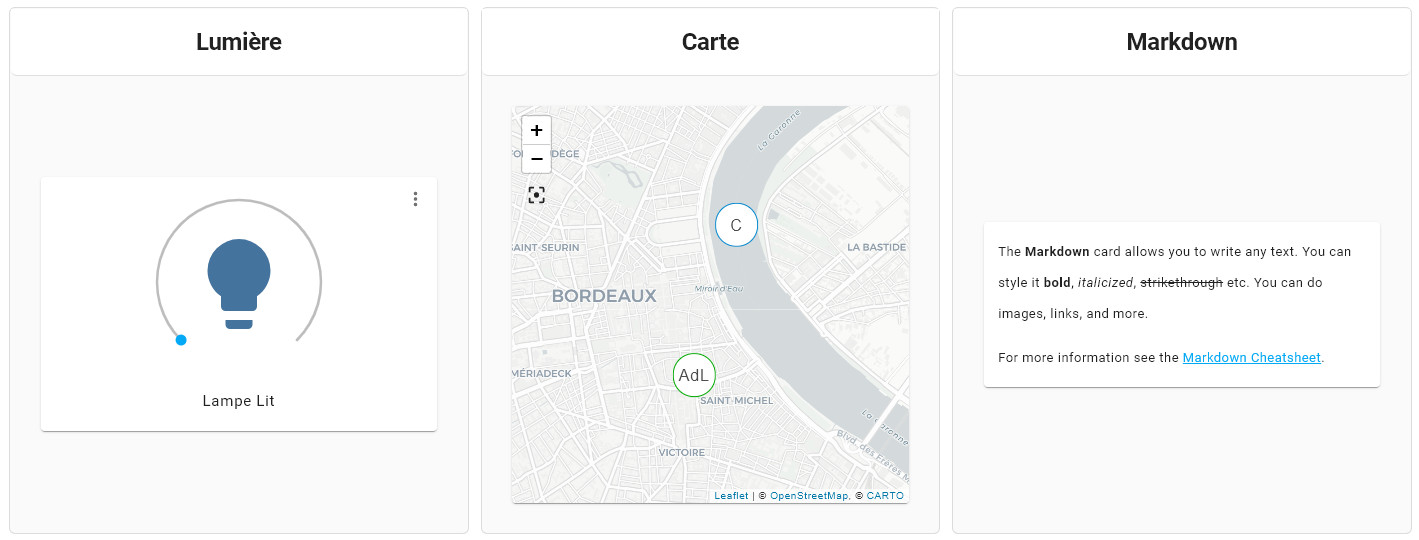Click the blue brightness slider handle
The width and height of the screenshot is (1419, 540).
[x=181, y=340]
